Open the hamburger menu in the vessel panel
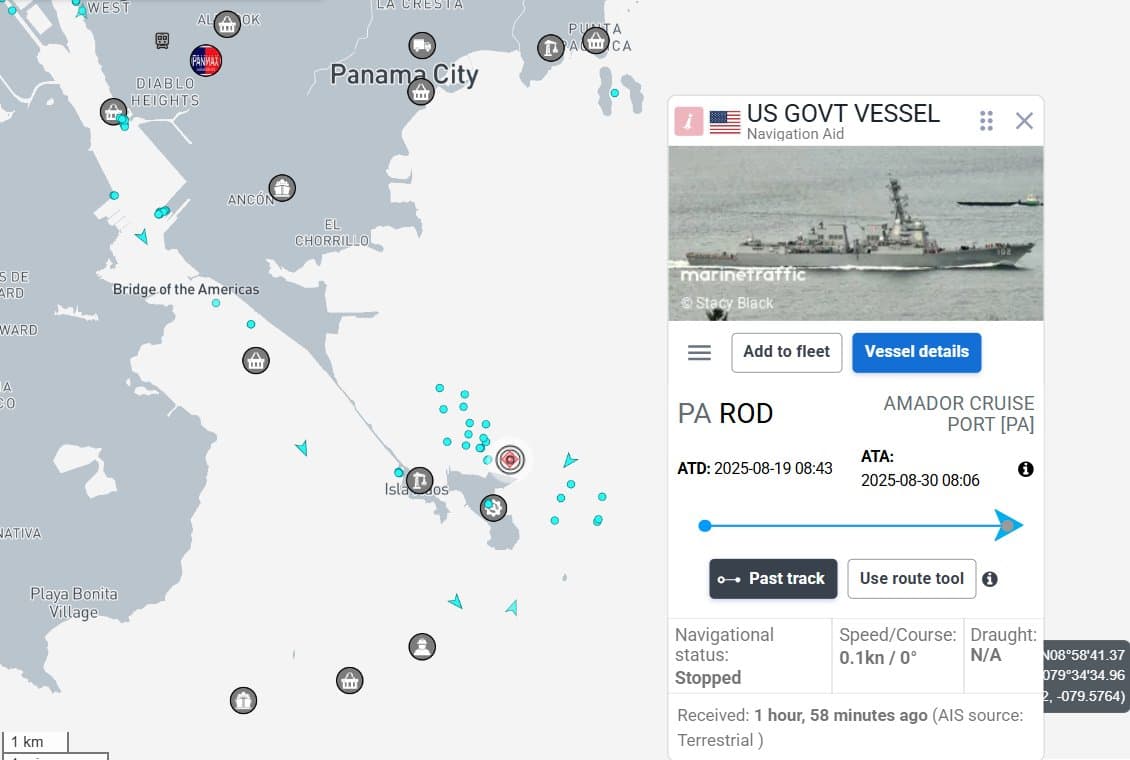Image resolution: width=1130 pixels, height=760 pixels. pyautogui.click(x=699, y=352)
